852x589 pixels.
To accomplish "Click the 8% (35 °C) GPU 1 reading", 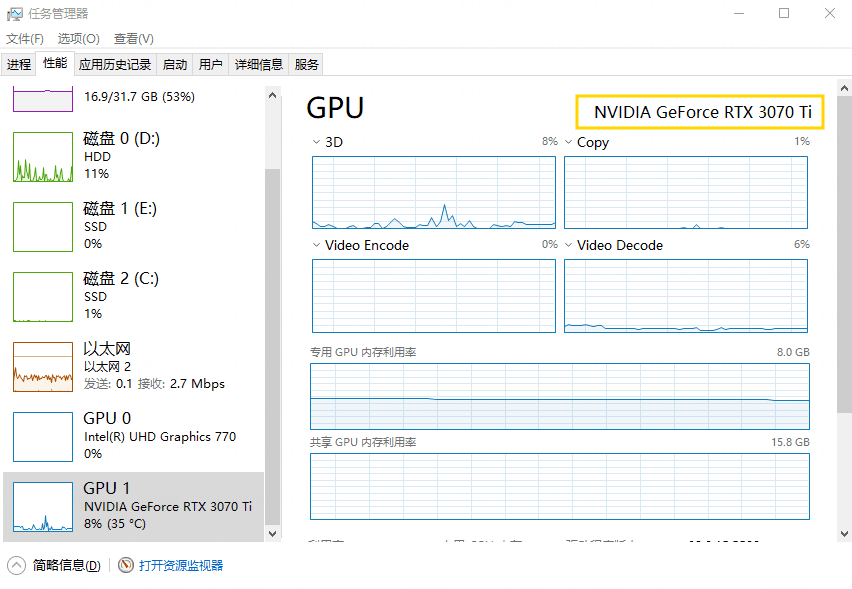I will pos(115,524).
